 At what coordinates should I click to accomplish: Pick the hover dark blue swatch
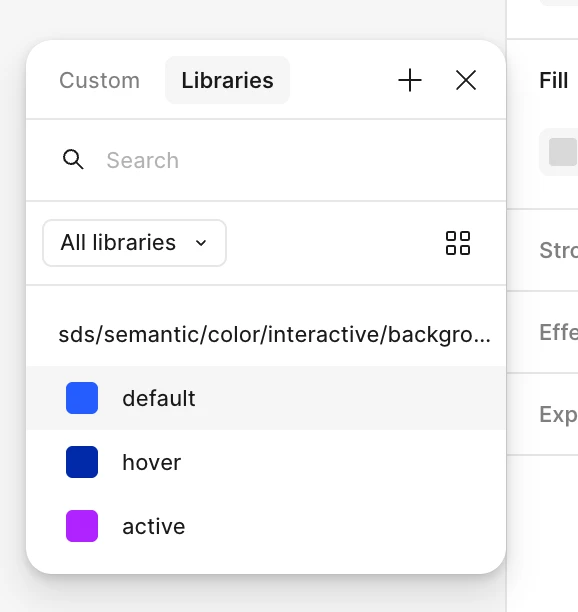[82, 462]
